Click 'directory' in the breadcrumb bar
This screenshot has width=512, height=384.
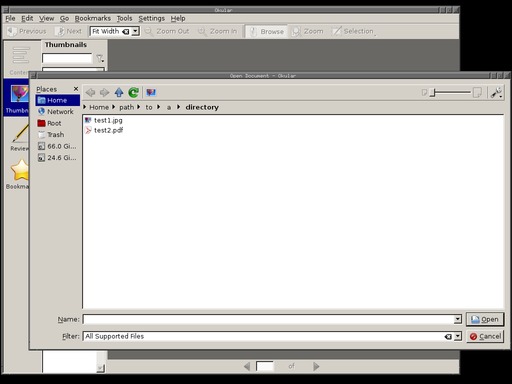202,107
